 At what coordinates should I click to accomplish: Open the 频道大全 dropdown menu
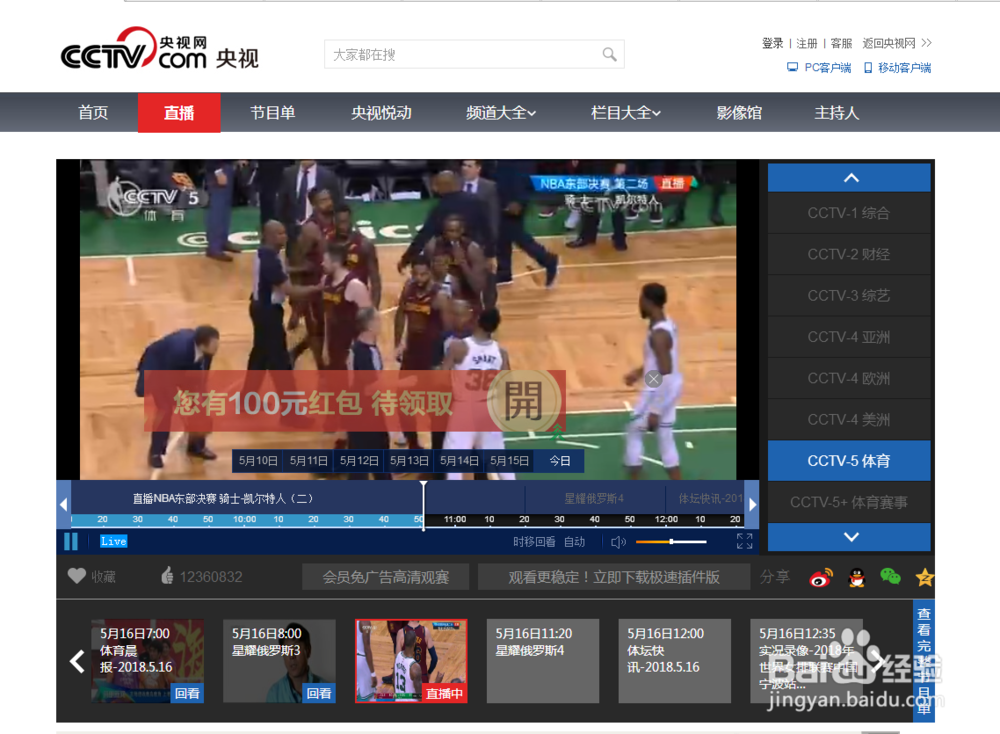click(x=500, y=112)
